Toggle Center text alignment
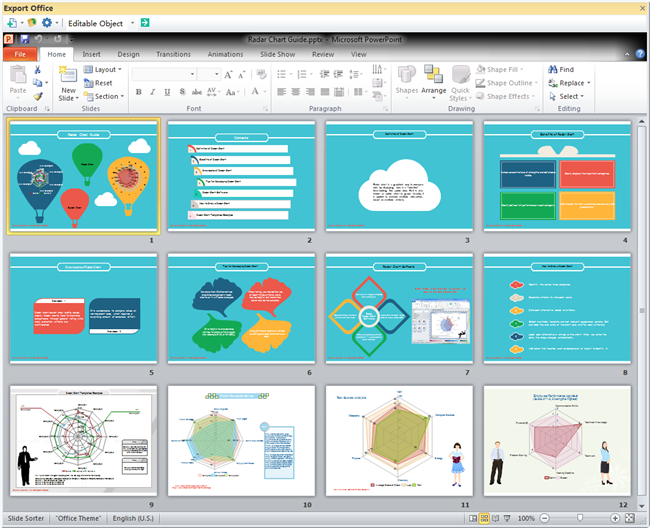Image resolution: width=650 pixels, height=528 pixels. pyautogui.click(x=296, y=92)
